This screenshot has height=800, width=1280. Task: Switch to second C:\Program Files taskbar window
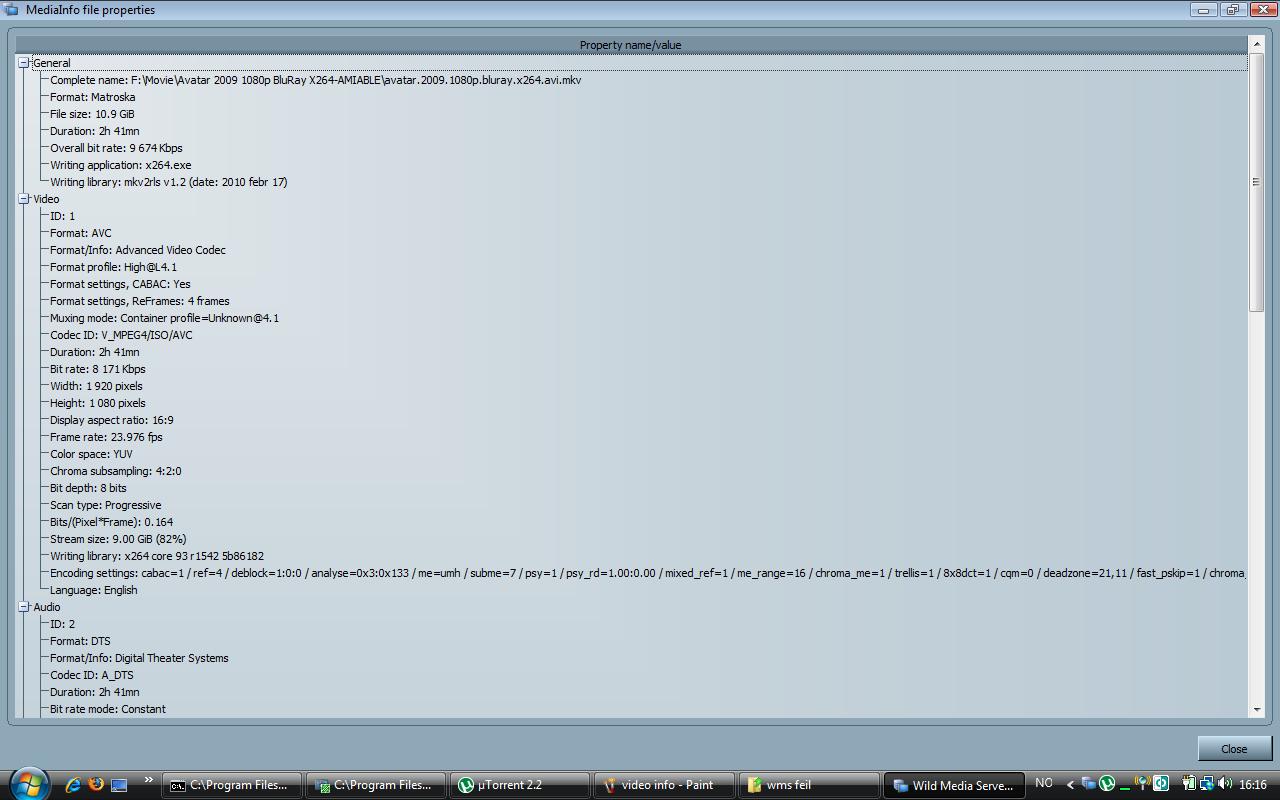pos(376,785)
